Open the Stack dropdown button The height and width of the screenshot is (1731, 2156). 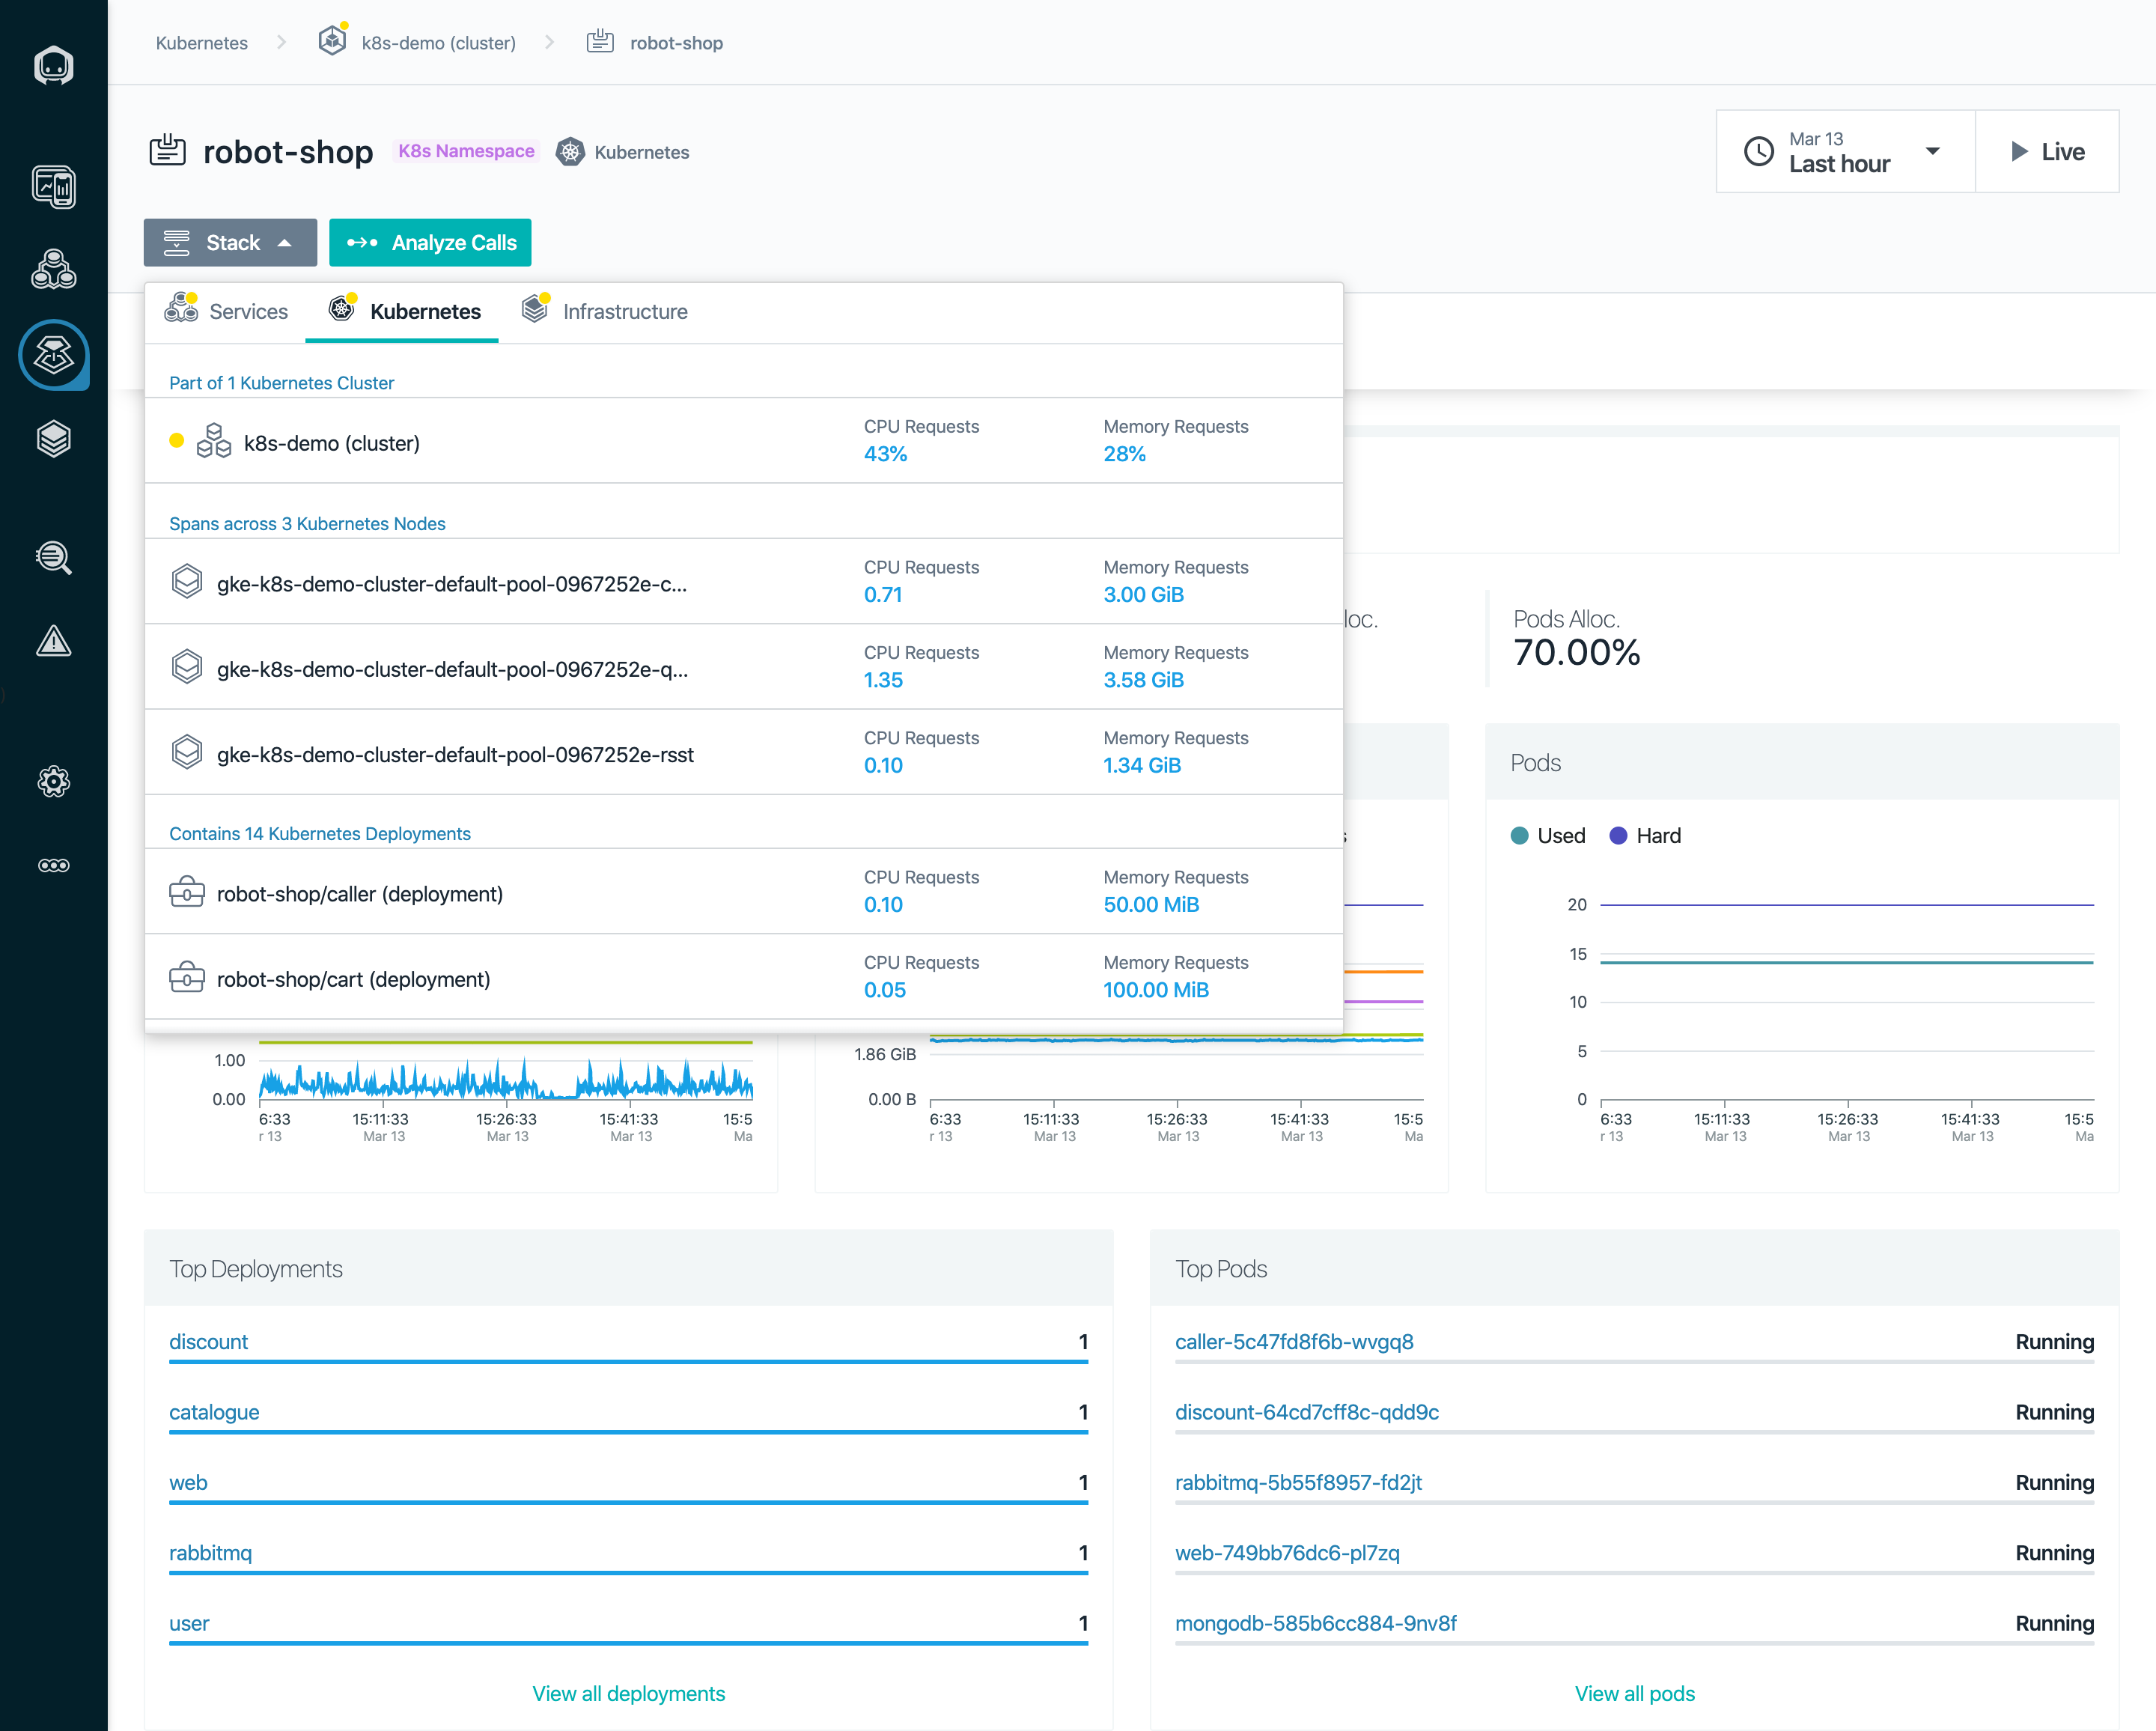pos(230,243)
